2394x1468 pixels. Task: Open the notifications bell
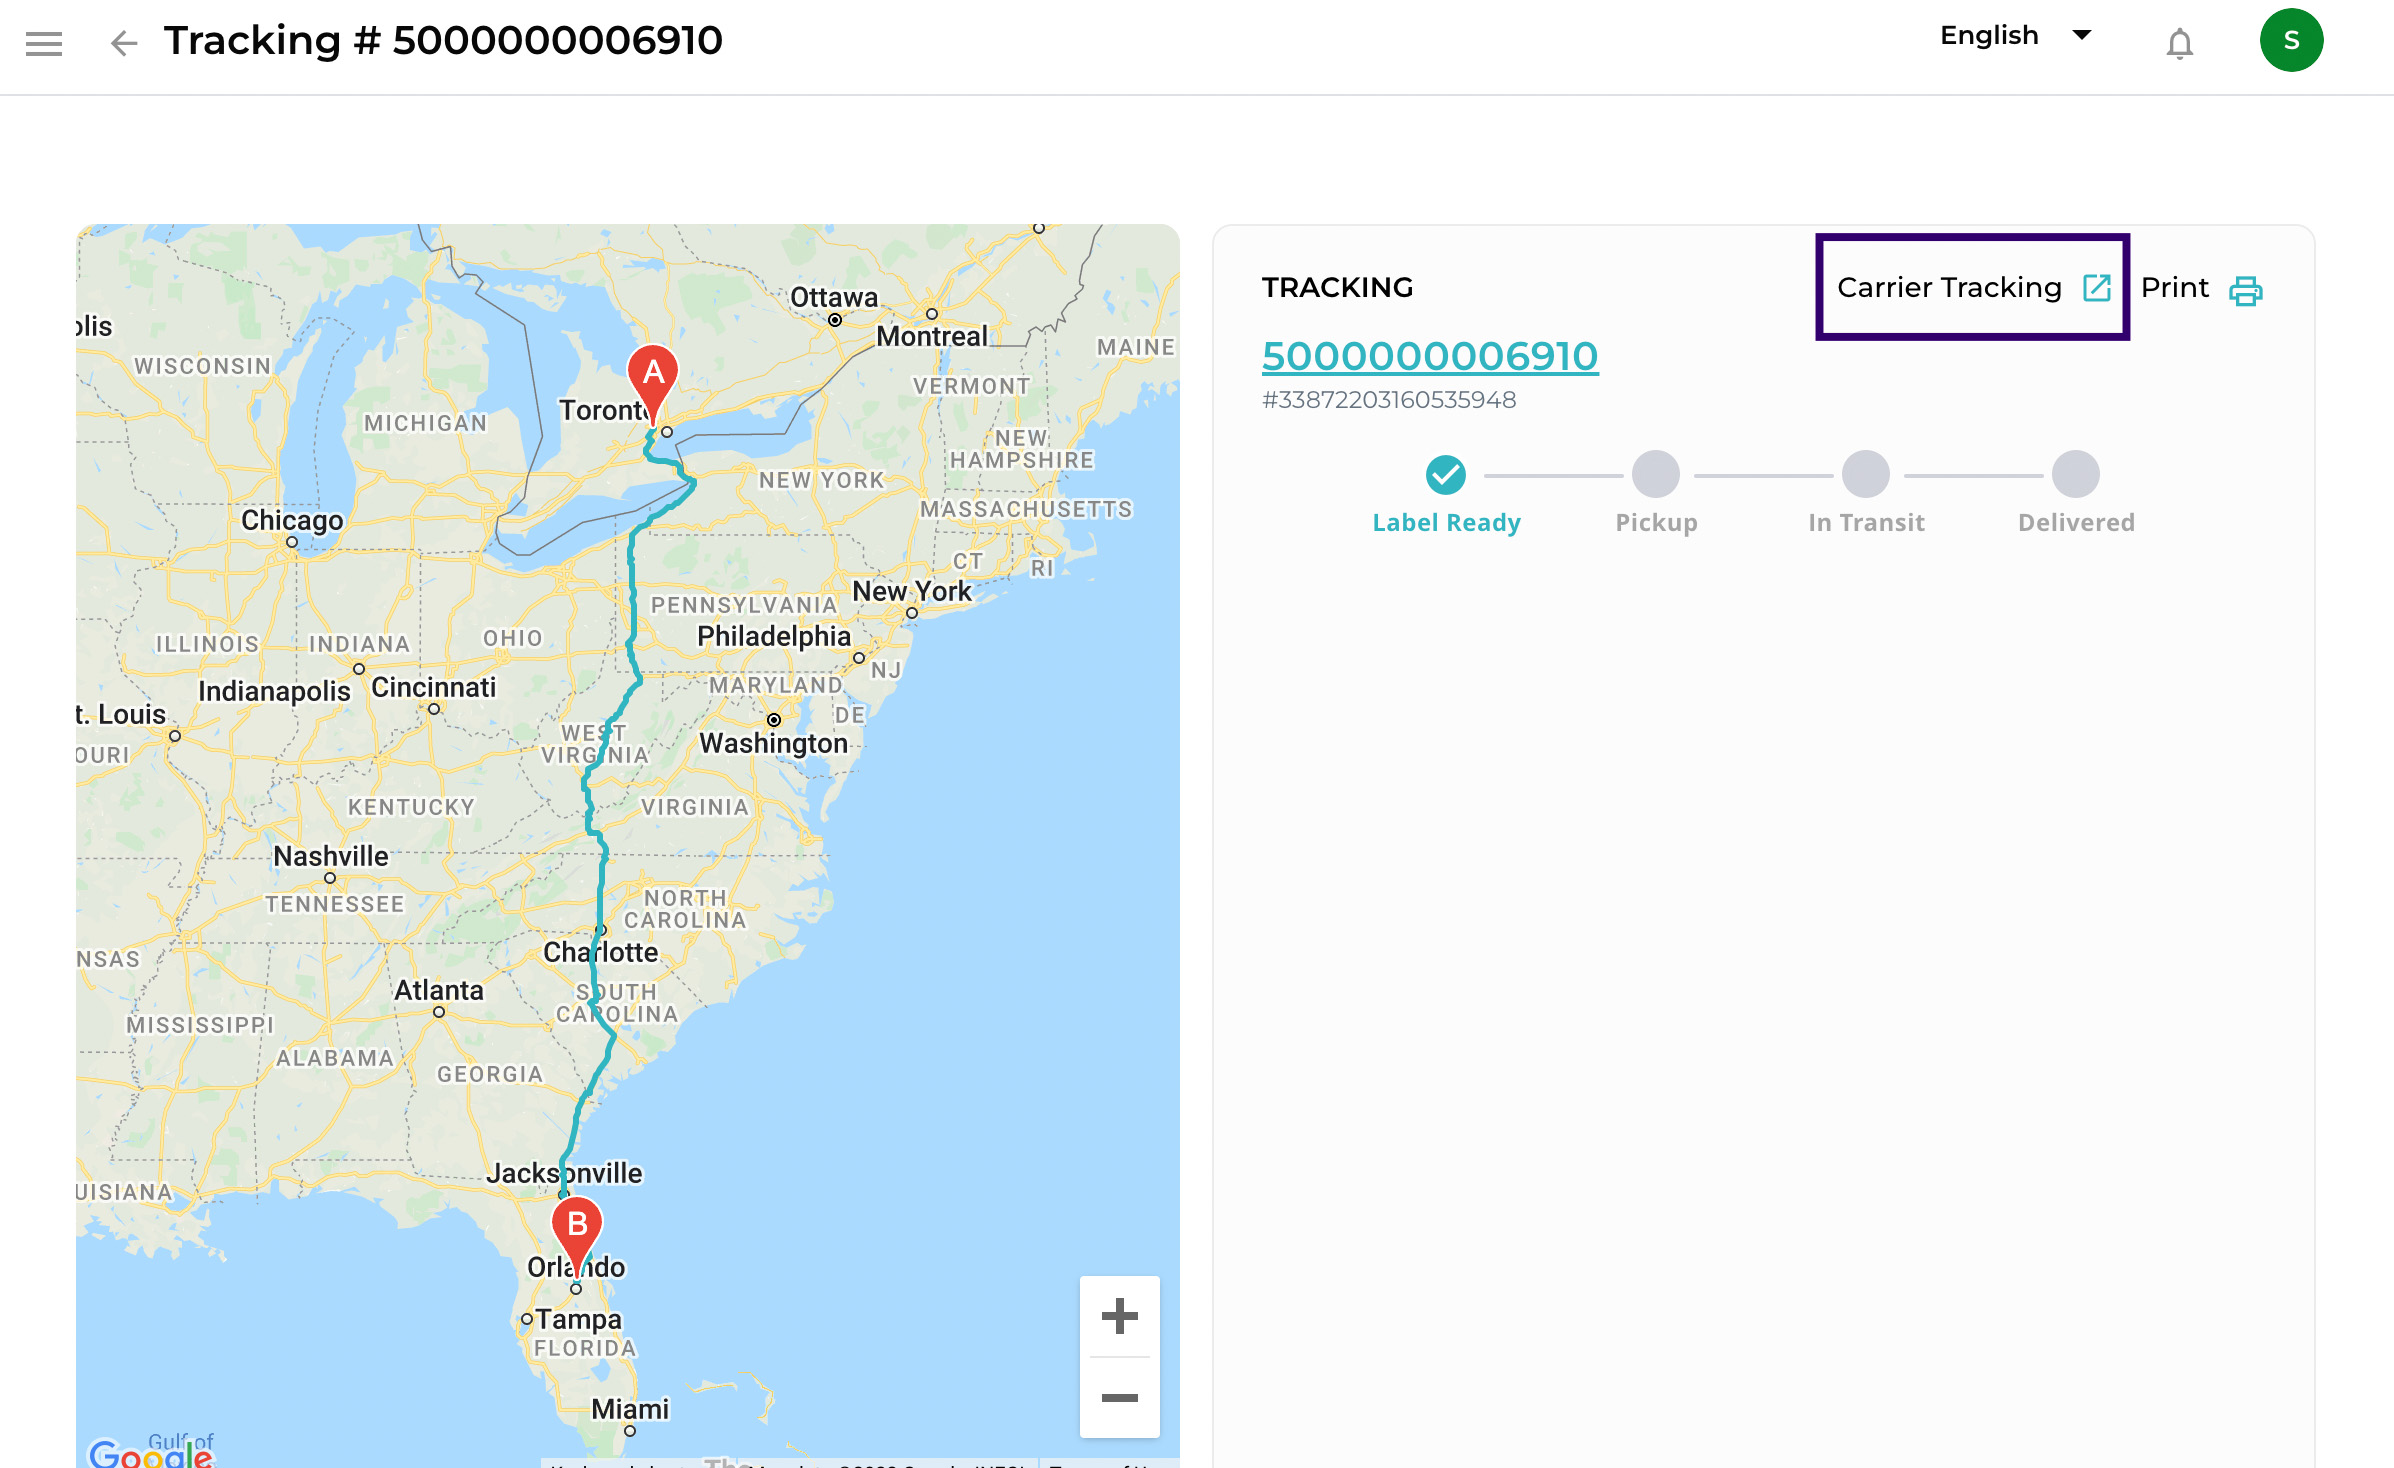pyautogui.click(x=2179, y=44)
